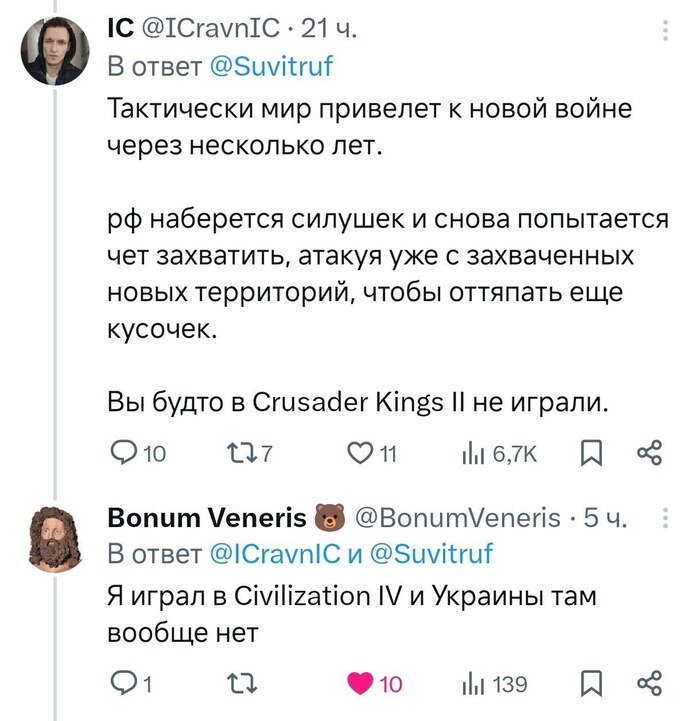The height and width of the screenshot is (721, 700).
Task: View analytics for the IC tweet (6,7K)
Action: (471, 455)
